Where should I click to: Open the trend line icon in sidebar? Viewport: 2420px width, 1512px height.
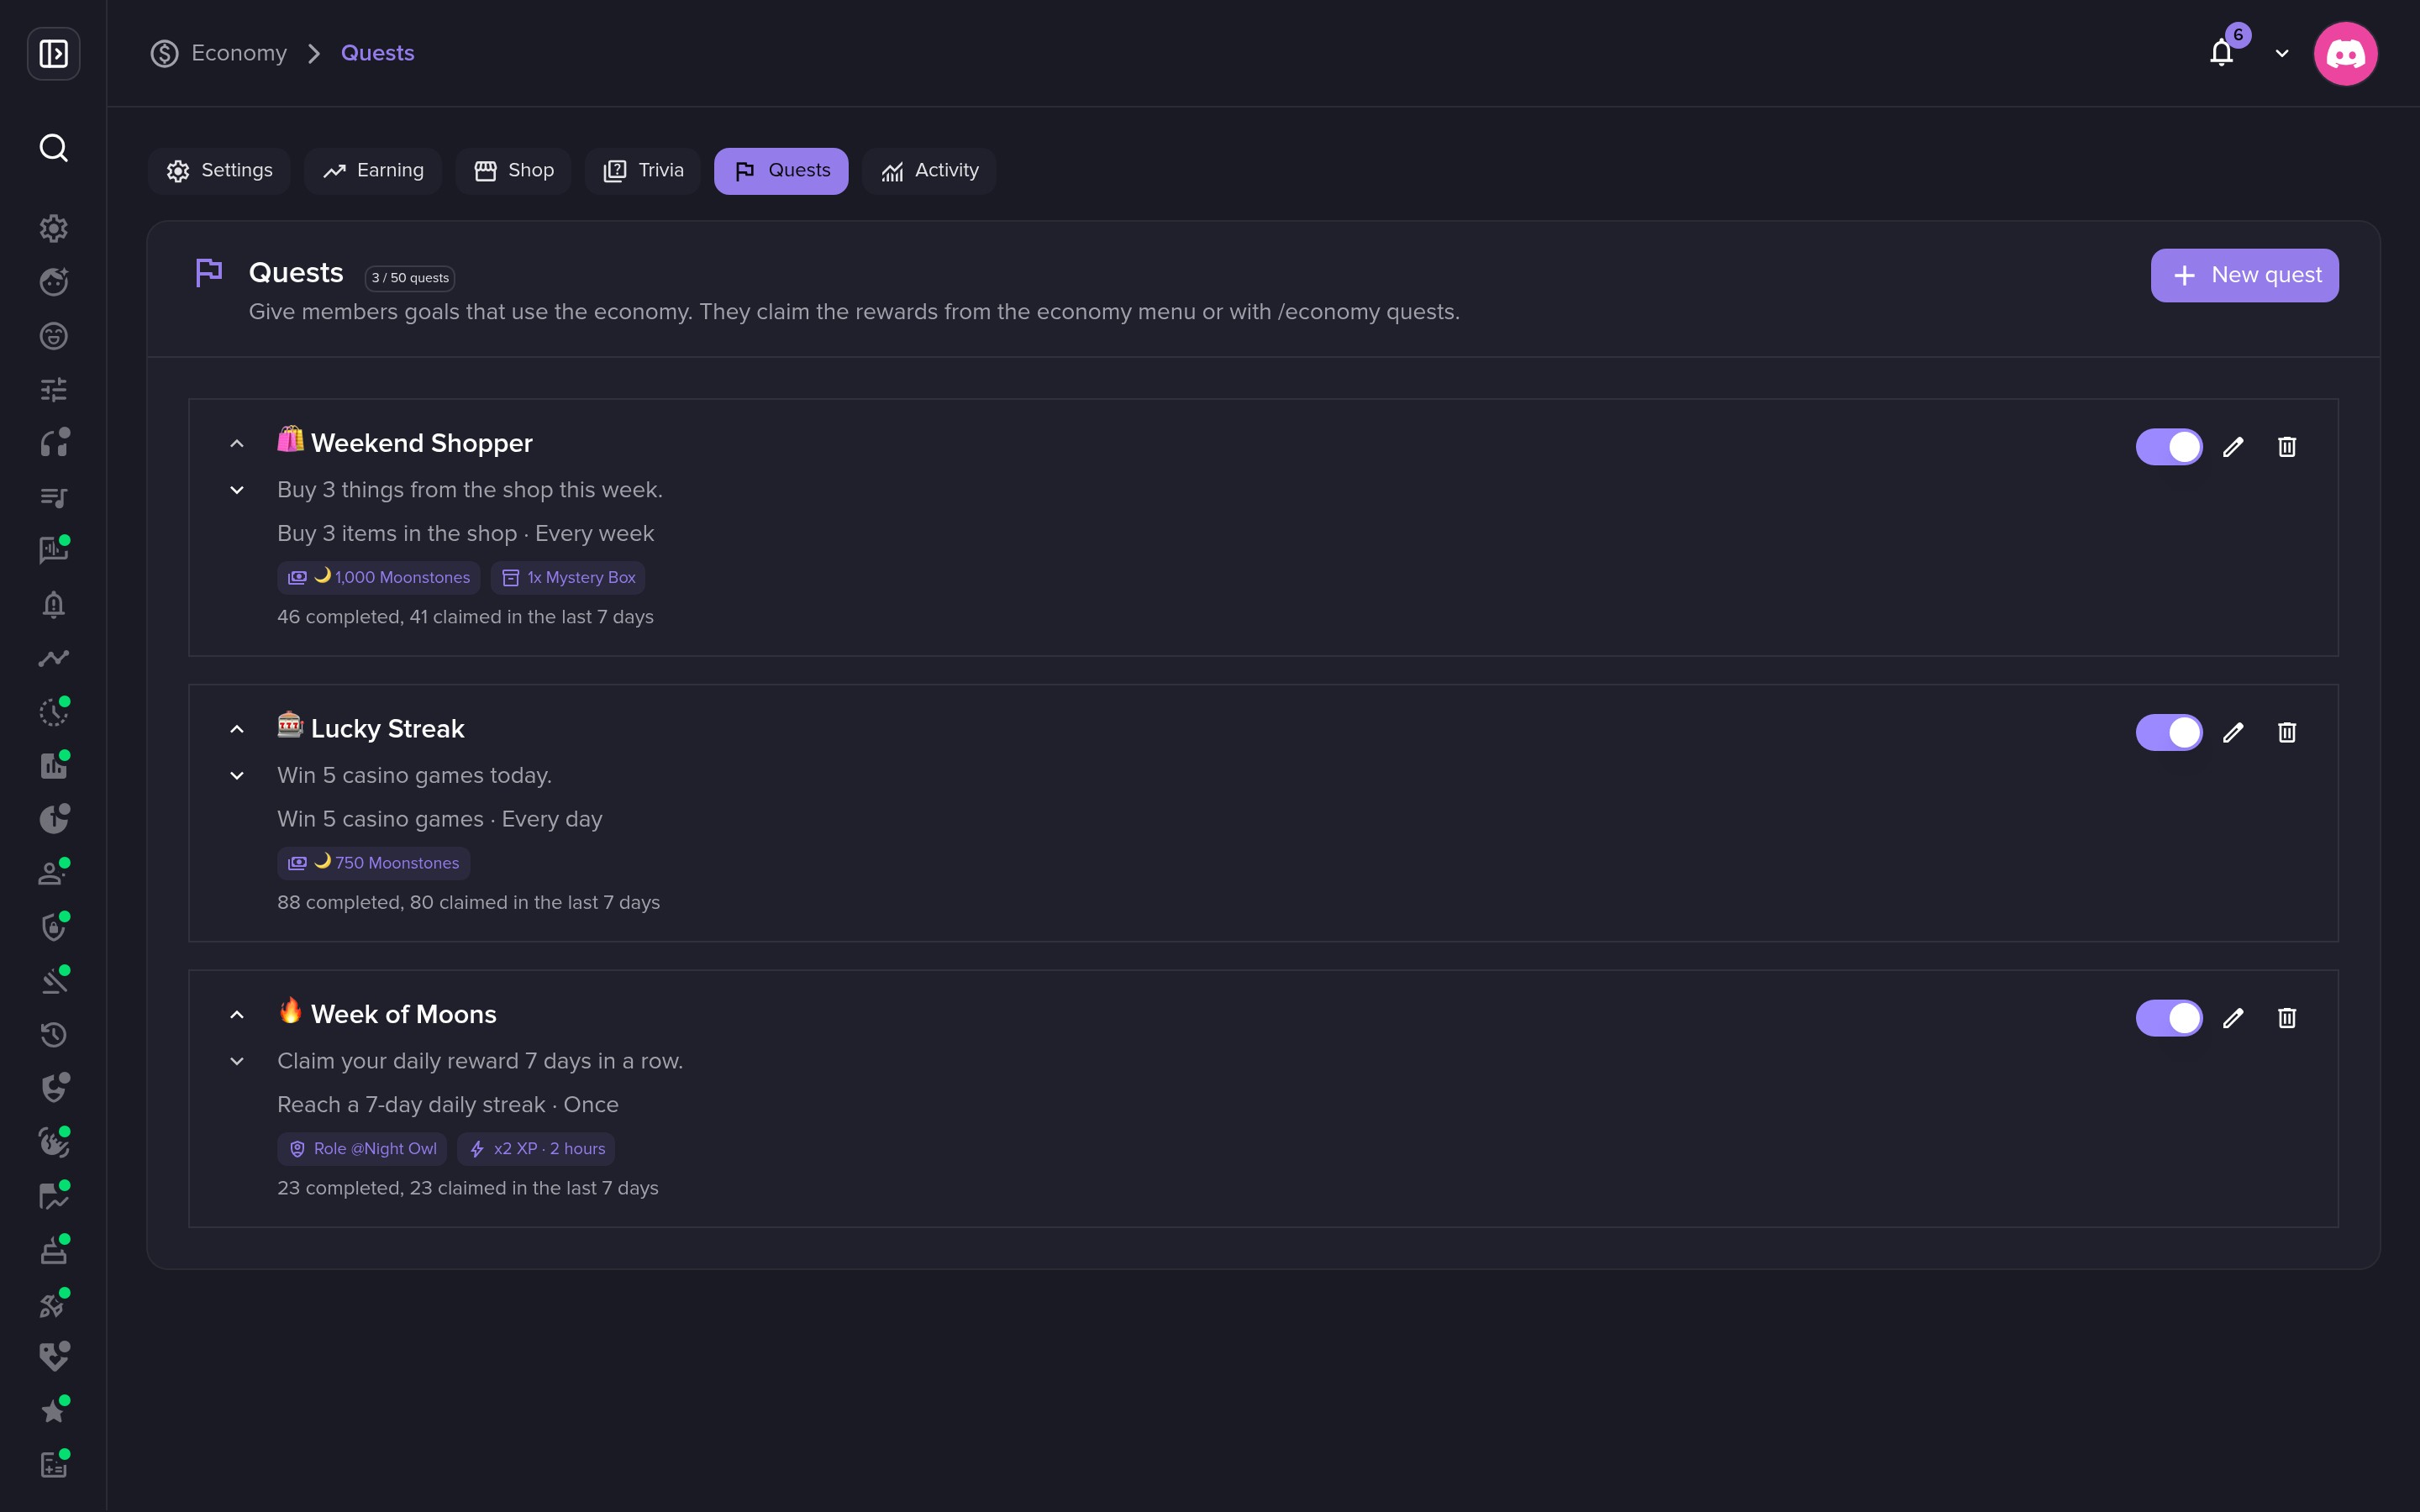(54, 658)
